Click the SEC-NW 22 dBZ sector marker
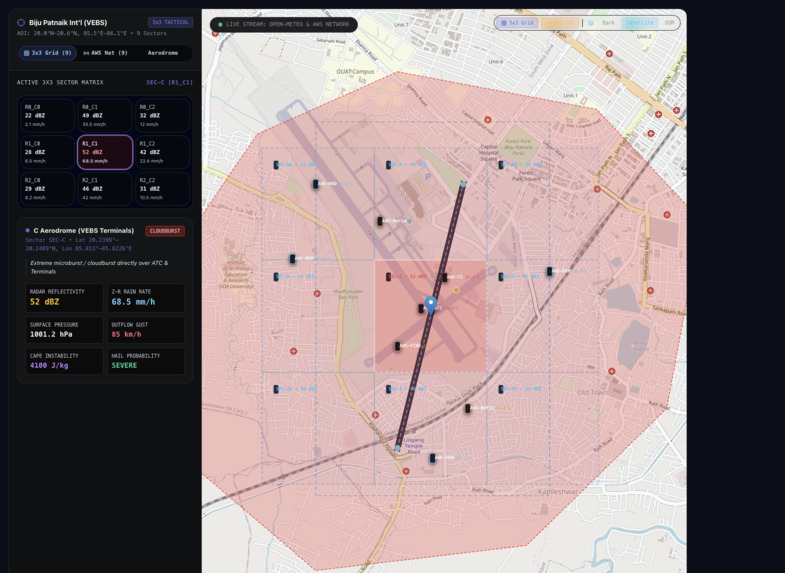 276,165
